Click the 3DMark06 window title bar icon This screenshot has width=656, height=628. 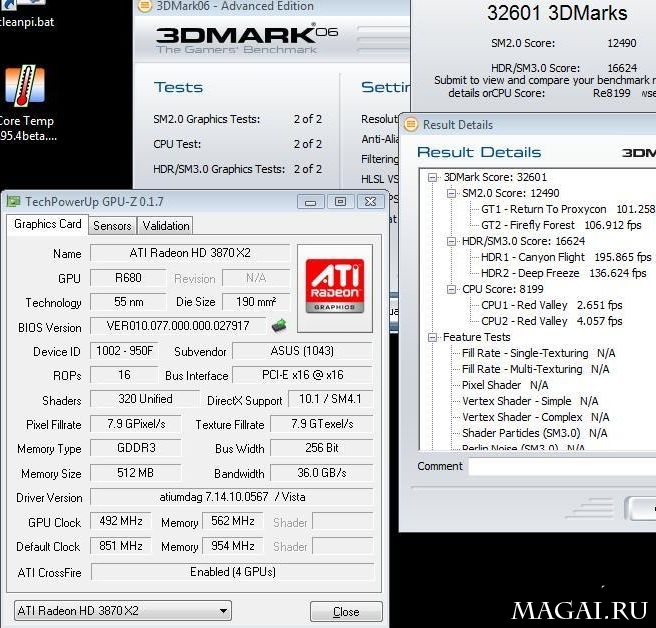[145, 6]
